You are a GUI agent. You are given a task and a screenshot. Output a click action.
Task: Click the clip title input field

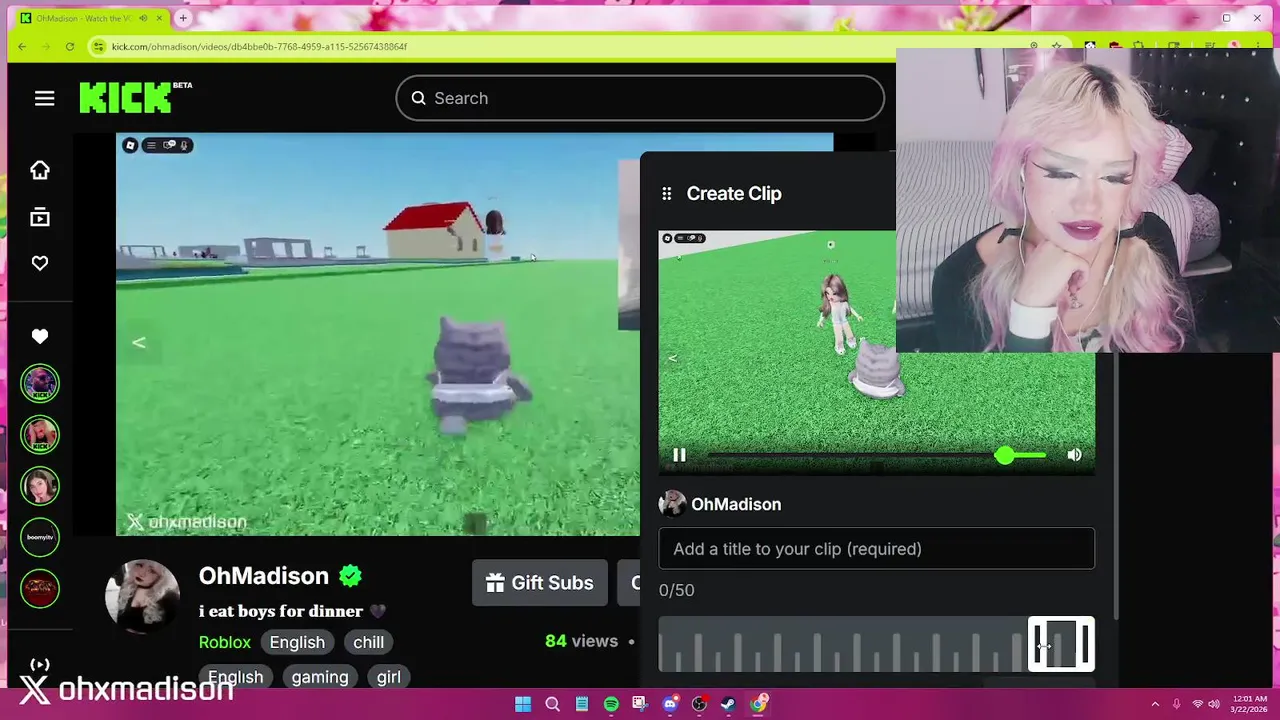point(877,549)
